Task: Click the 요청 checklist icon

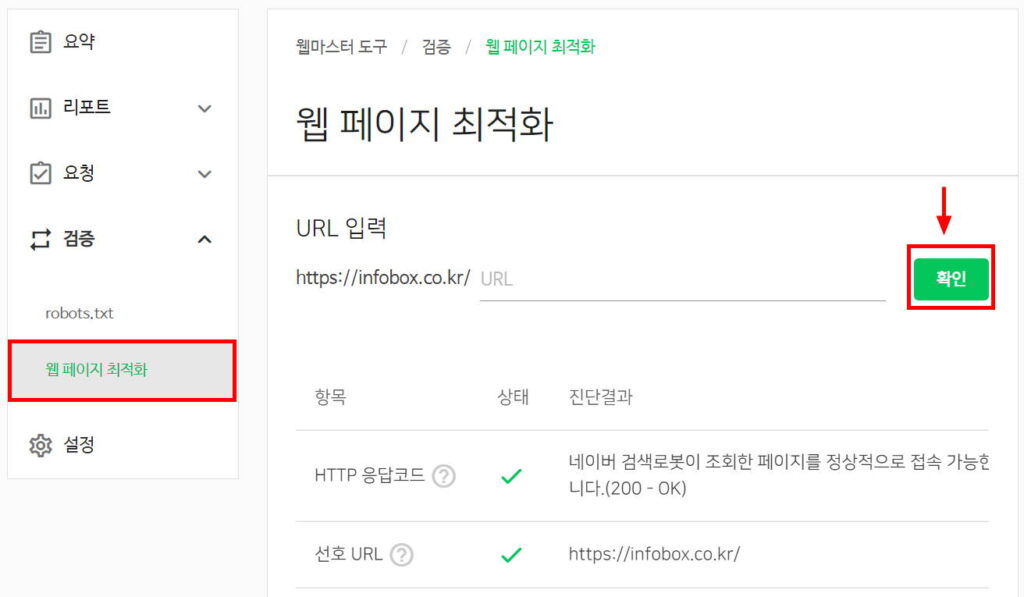Action: tap(40, 173)
